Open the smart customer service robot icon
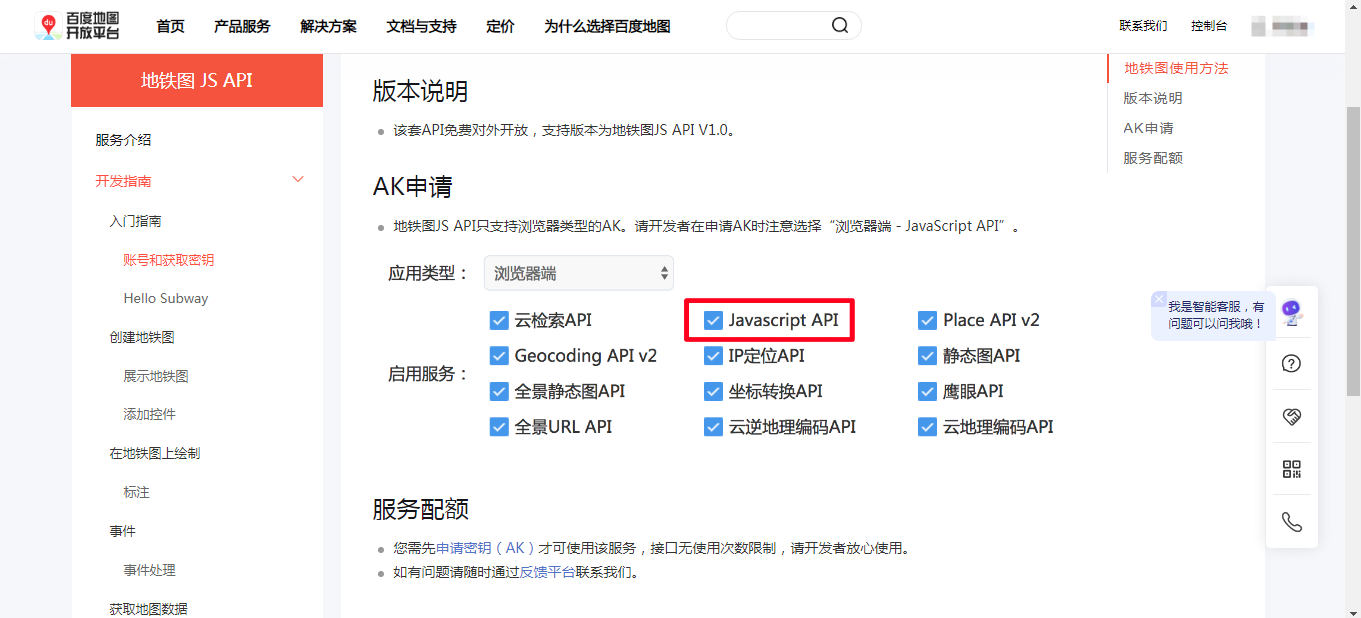This screenshot has width=1361, height=618. [1291, 313]
